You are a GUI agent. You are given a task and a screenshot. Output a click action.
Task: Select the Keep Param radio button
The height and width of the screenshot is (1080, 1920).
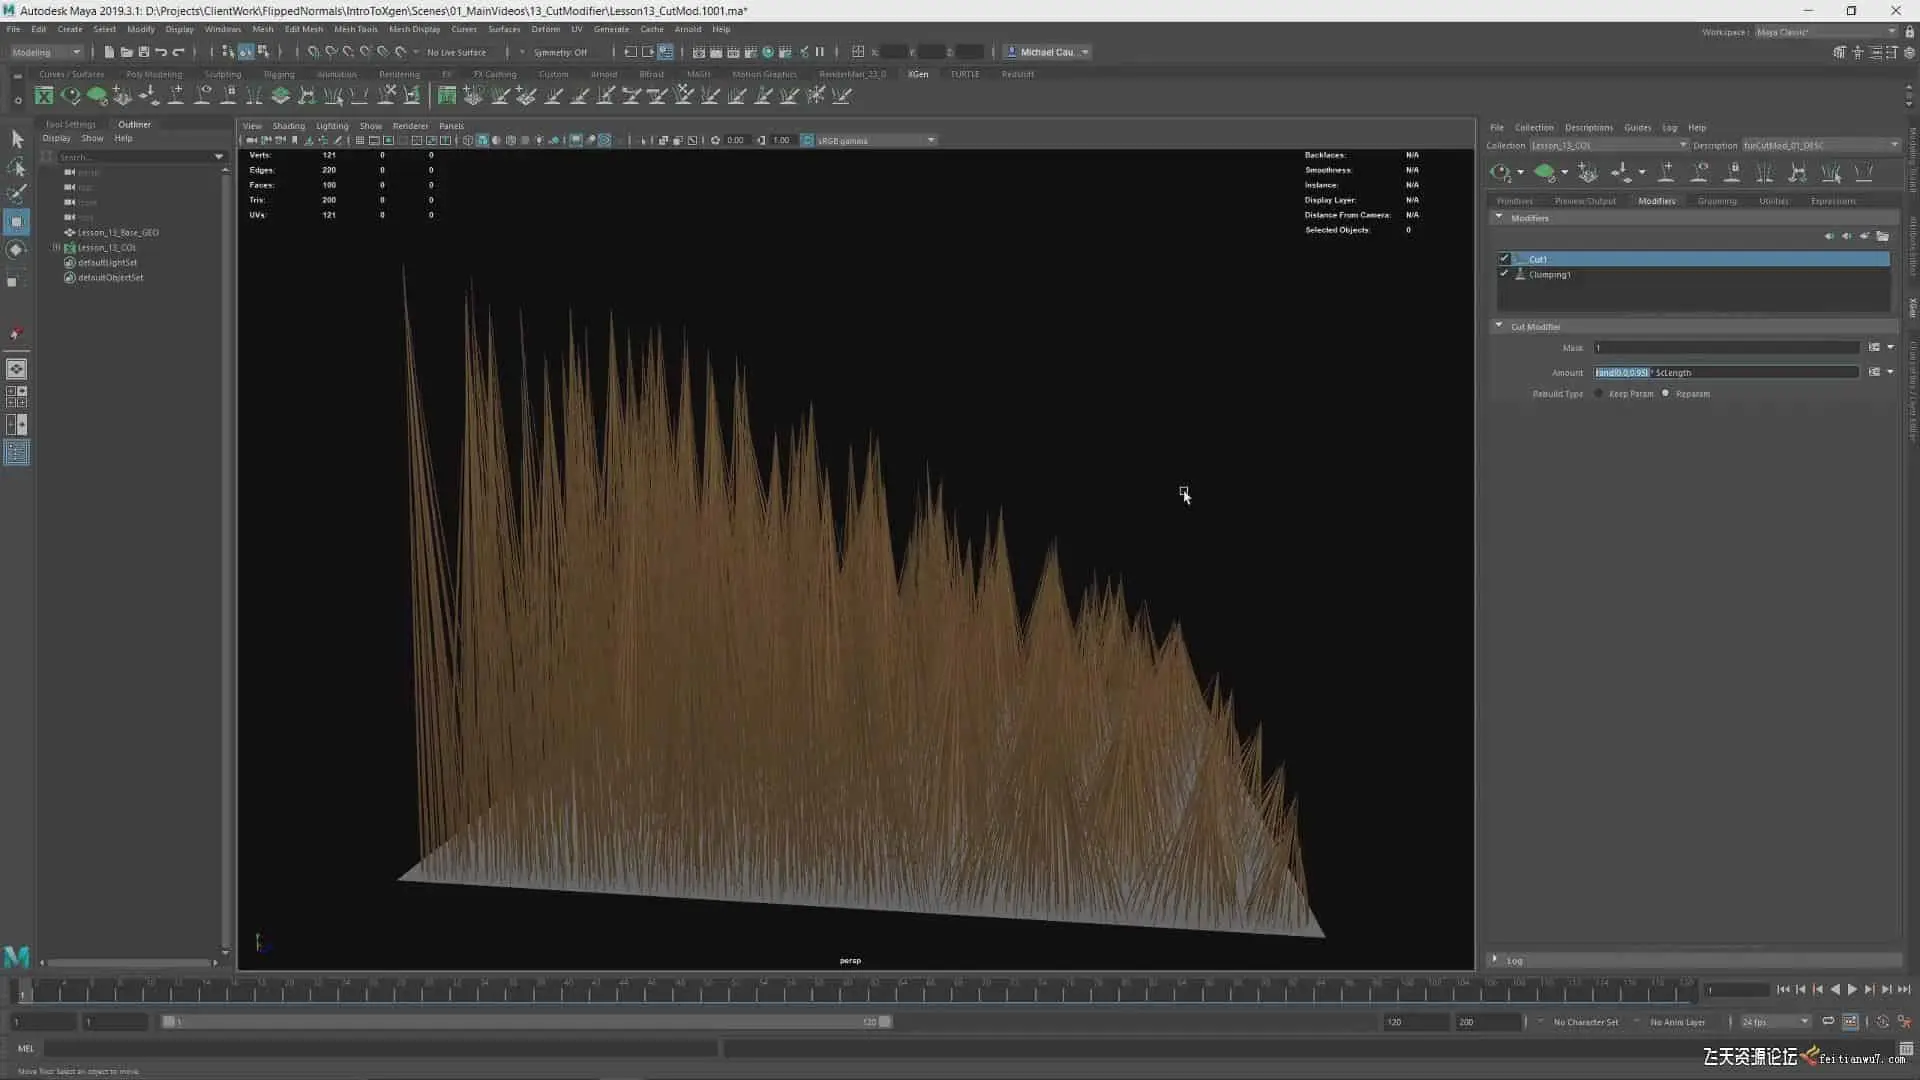pos(1599,394)
